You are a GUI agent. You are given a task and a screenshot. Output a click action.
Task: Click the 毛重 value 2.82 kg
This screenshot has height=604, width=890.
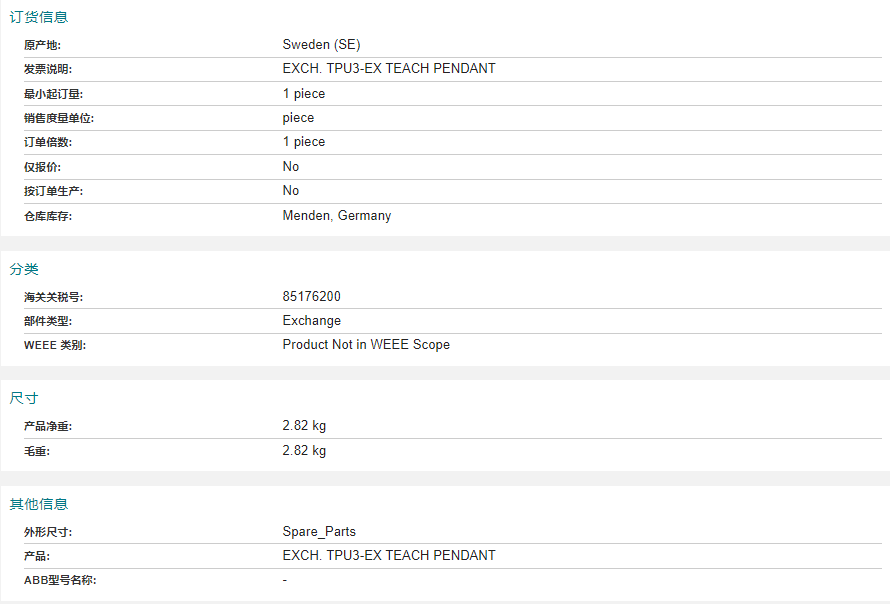click(x=304, y=451)
